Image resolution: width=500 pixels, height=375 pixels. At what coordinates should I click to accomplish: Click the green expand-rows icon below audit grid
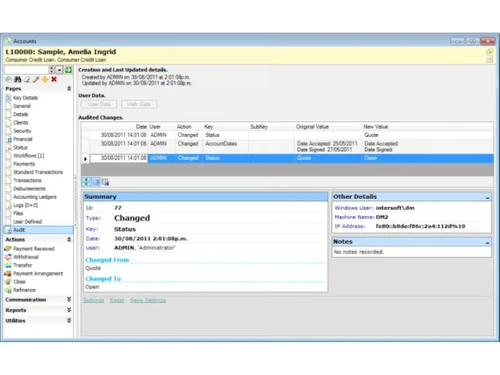(x=86, y=182)
